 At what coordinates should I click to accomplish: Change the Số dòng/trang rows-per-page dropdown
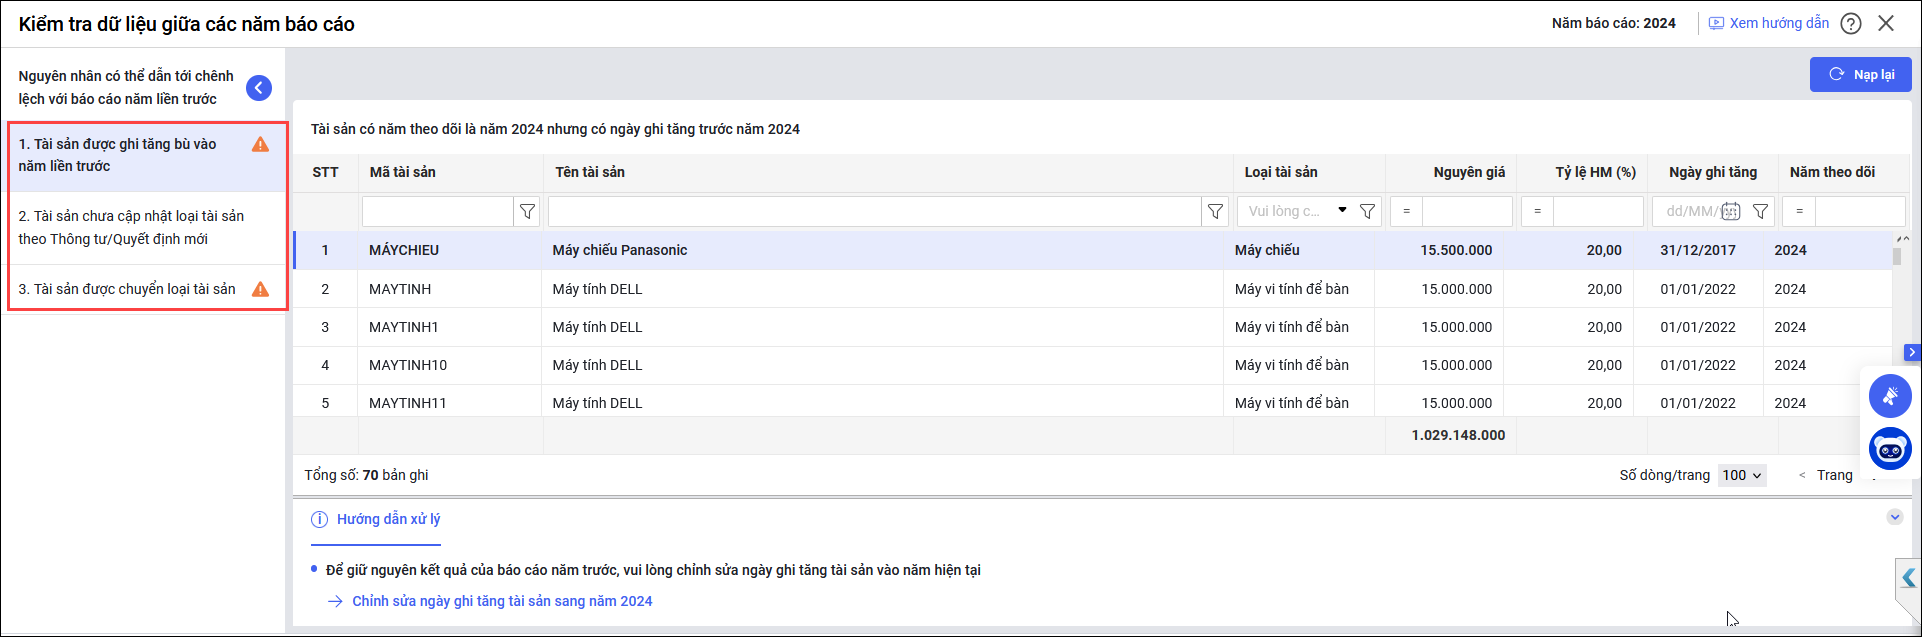(x=1742, y=475)
